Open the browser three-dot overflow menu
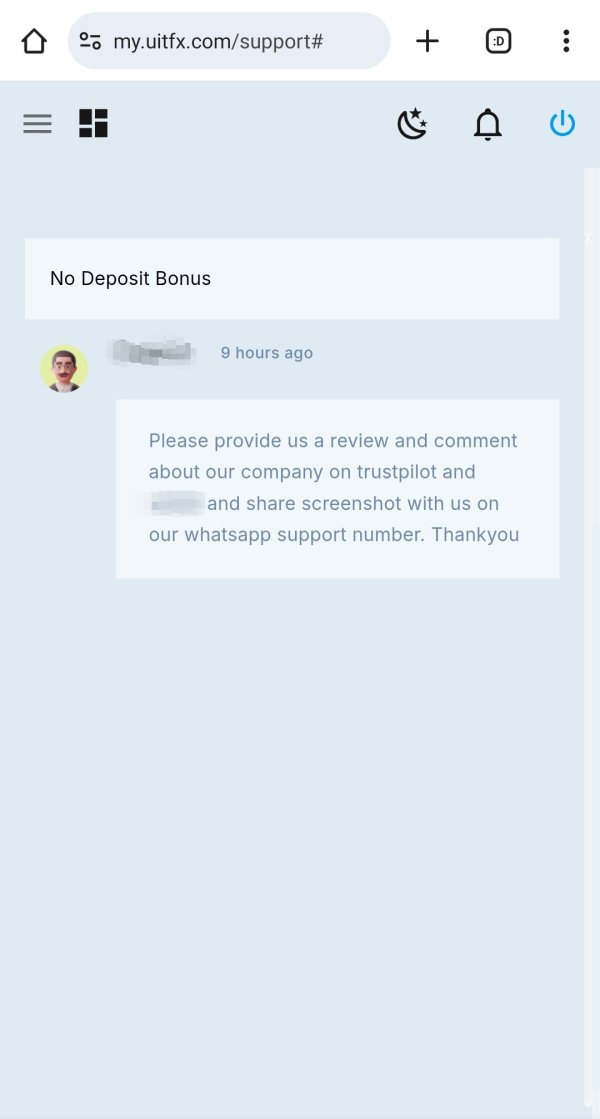 (x=566, y=41)
